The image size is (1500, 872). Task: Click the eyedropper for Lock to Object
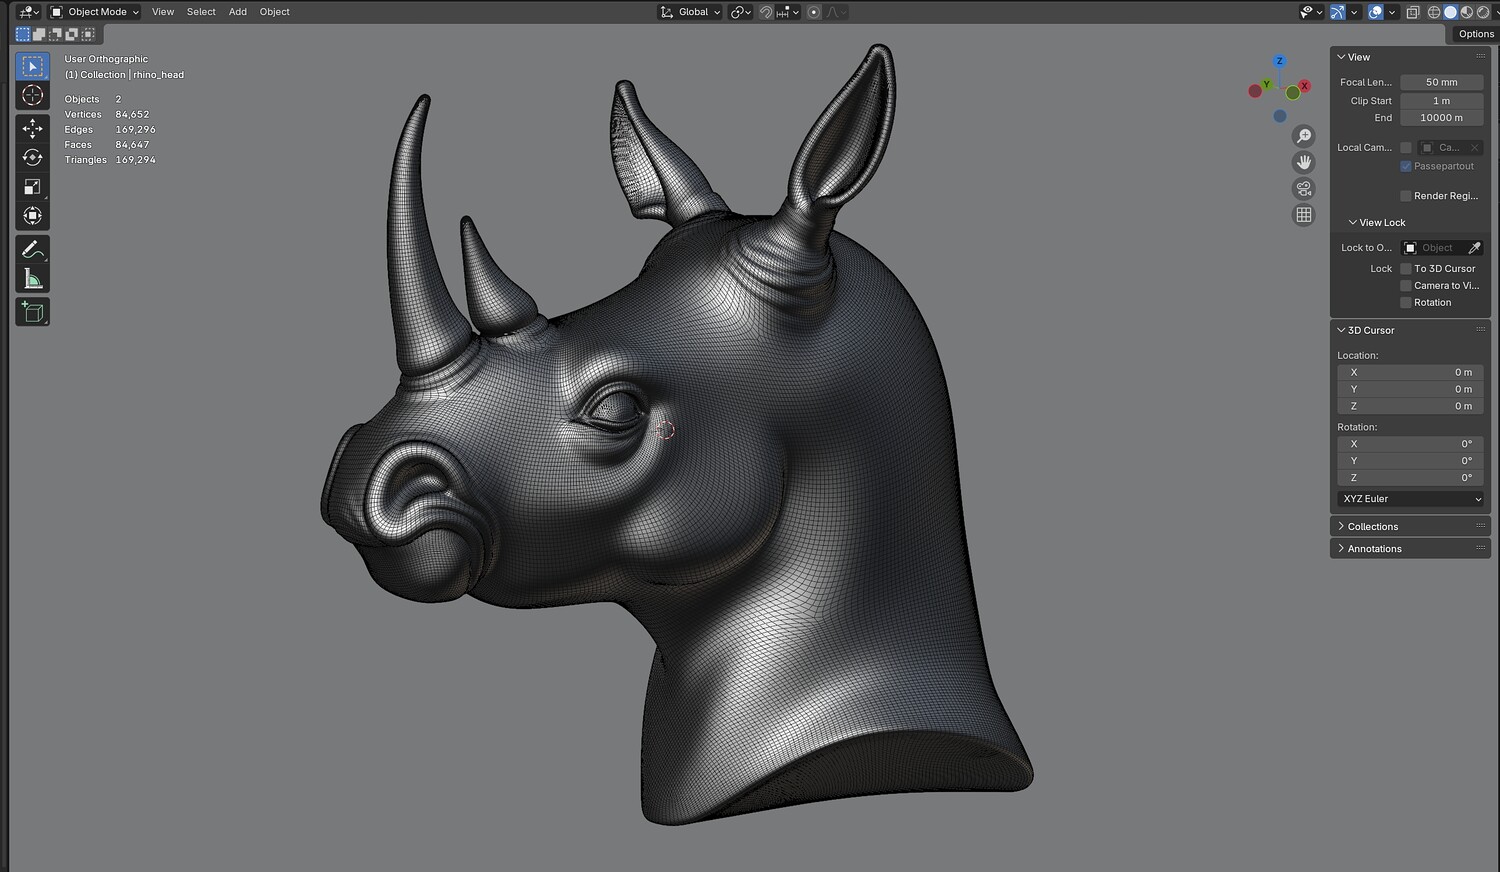(1474, 248)
